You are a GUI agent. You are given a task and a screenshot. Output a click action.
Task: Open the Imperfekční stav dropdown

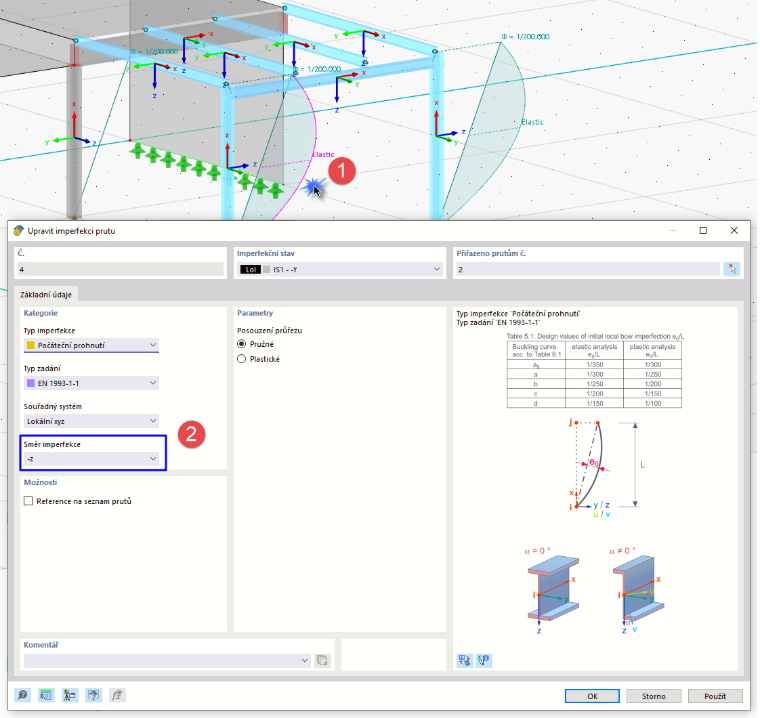click(339, 269)
